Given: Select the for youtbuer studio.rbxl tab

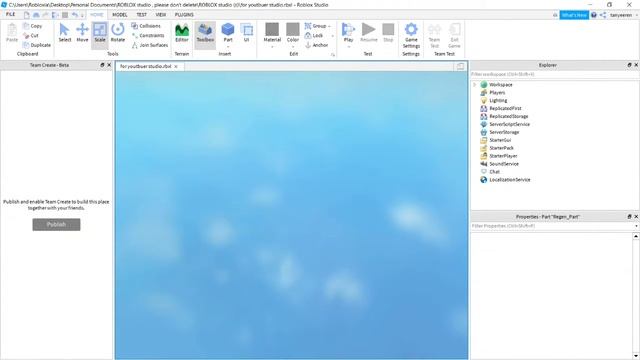Looking at the screenshot, I should (146, 66).
